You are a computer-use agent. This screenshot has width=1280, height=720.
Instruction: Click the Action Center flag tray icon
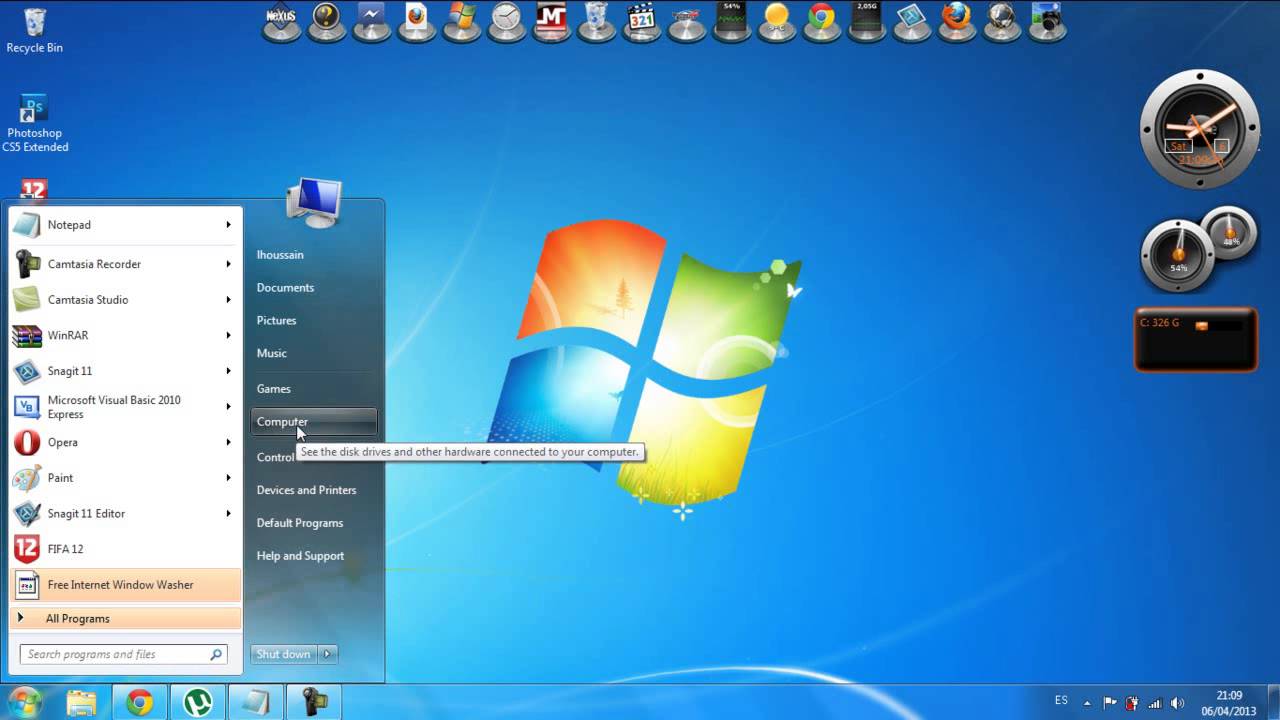[x=1110, y=703]
